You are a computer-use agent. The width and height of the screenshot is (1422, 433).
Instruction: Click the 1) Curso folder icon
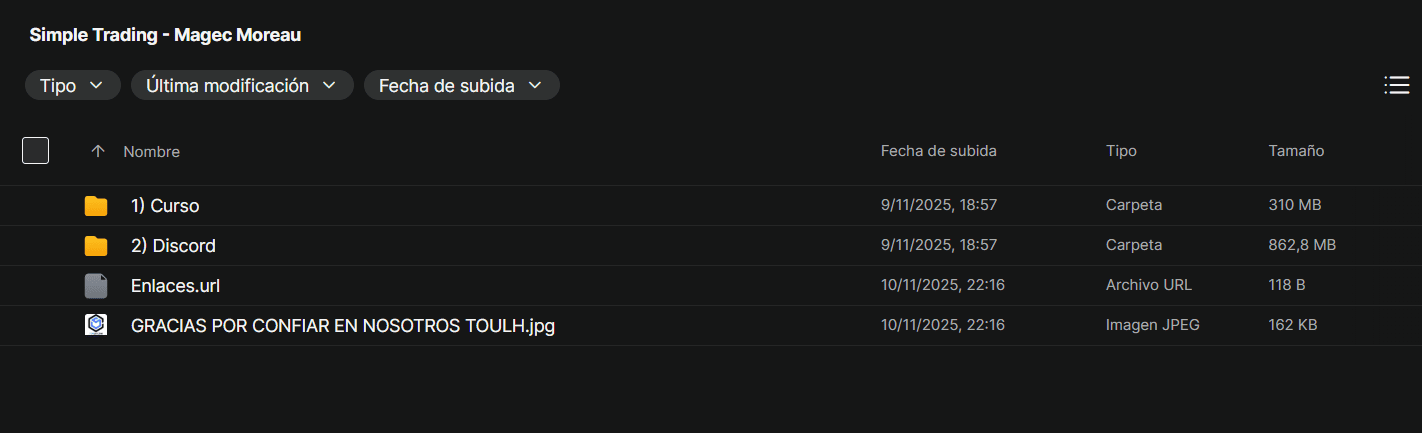96,206
